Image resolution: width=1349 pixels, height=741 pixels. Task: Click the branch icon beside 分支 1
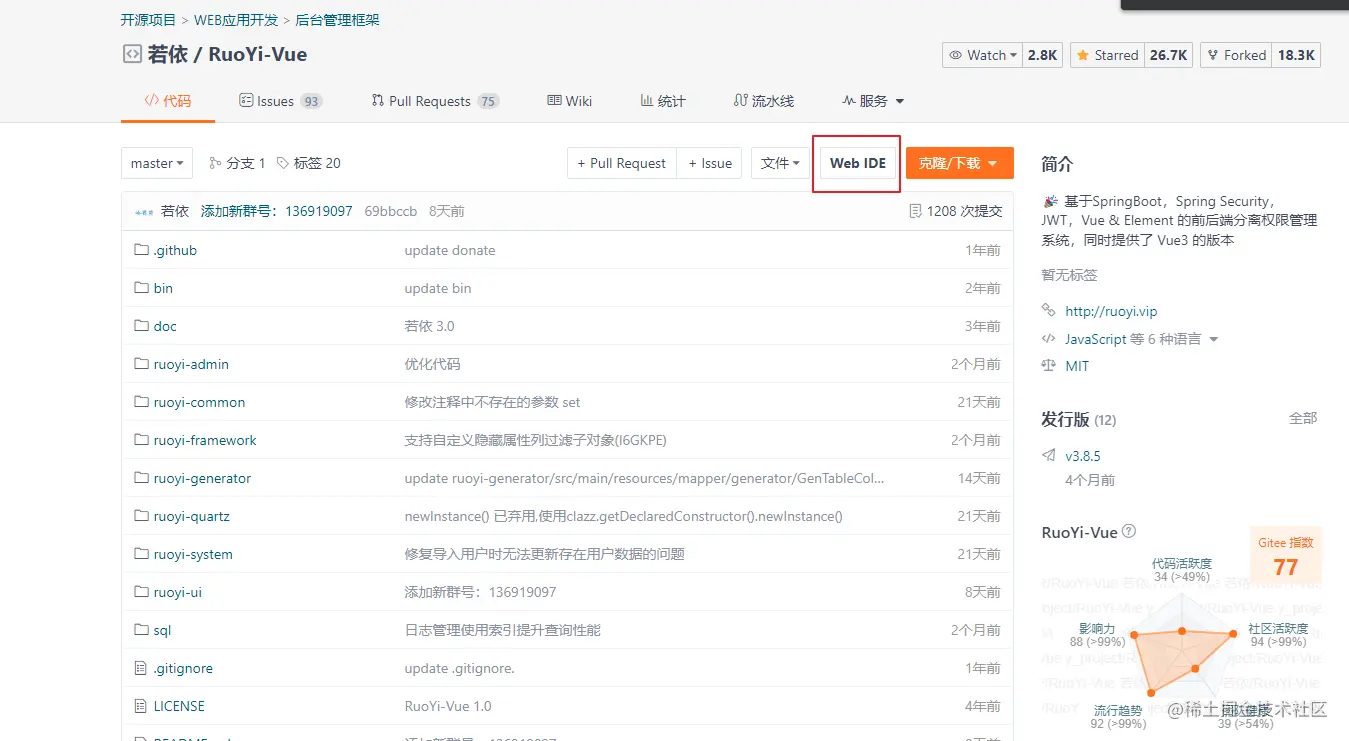pos(215,163)
